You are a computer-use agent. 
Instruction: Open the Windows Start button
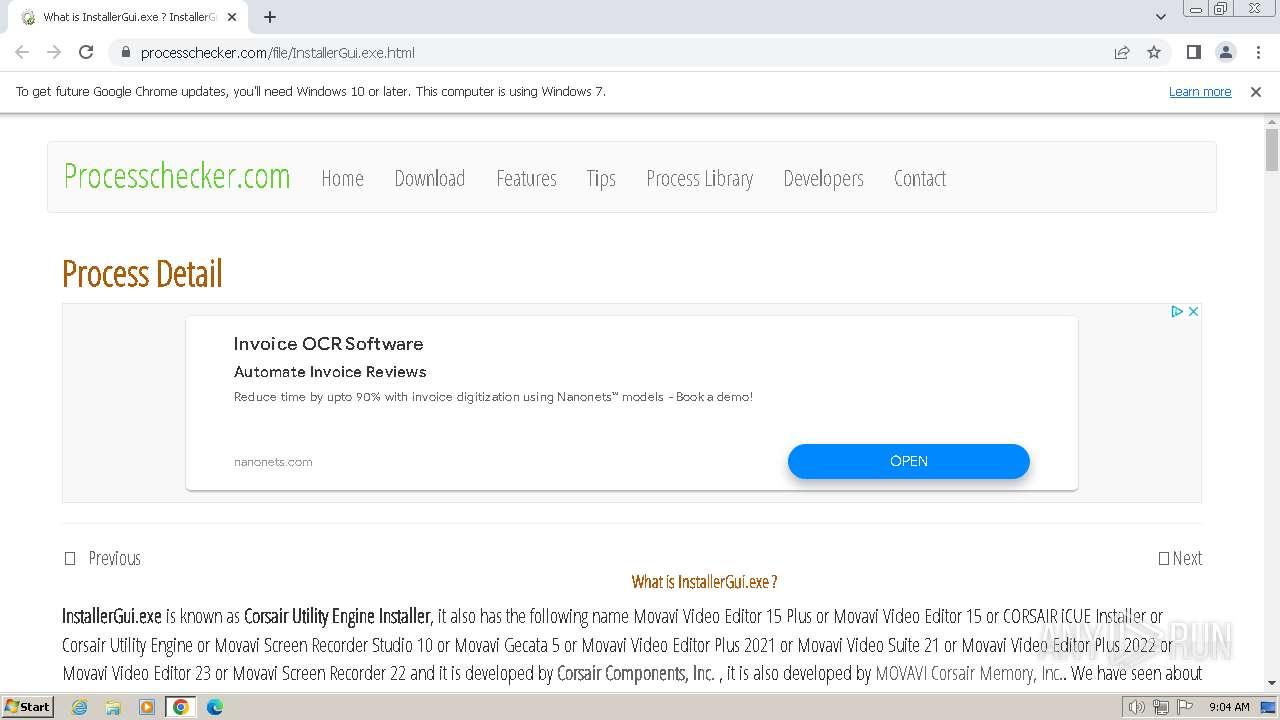pos(27,706)
